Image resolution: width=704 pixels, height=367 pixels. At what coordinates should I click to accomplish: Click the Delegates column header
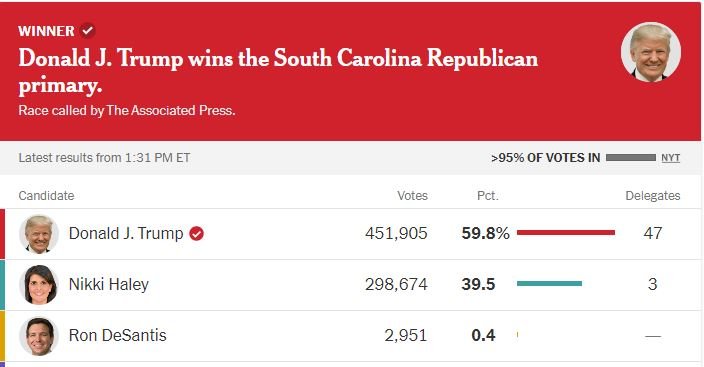click(653, 195)
